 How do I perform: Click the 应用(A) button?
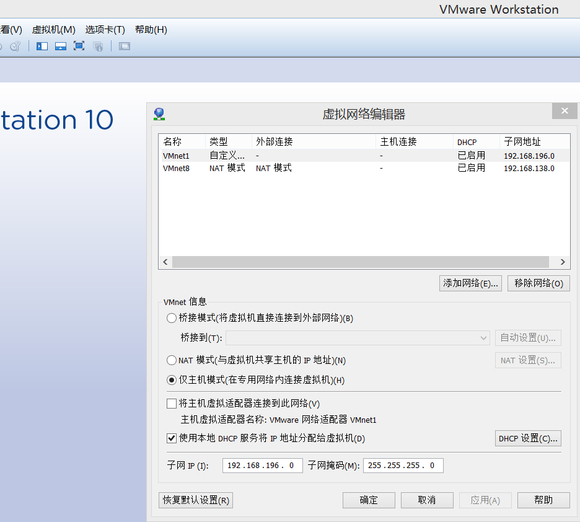coord(485,500)
